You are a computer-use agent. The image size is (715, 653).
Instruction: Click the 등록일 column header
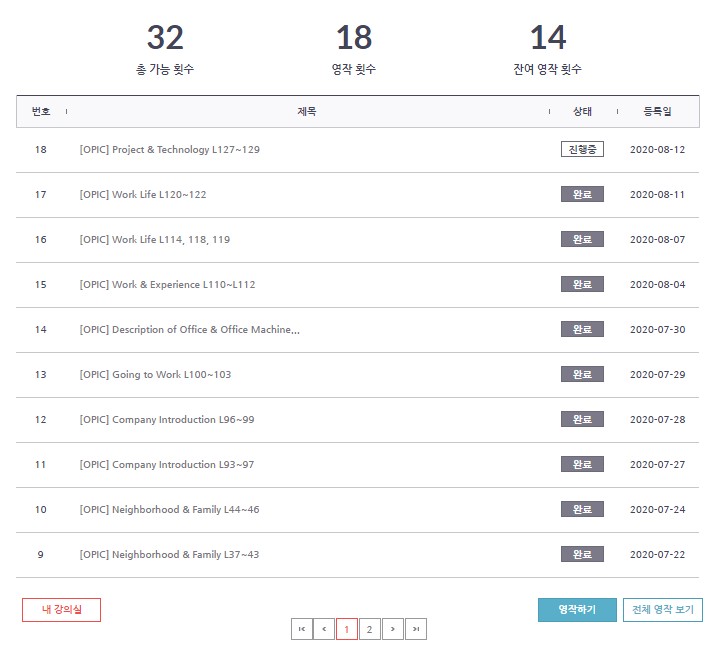[x=657, y=112]
